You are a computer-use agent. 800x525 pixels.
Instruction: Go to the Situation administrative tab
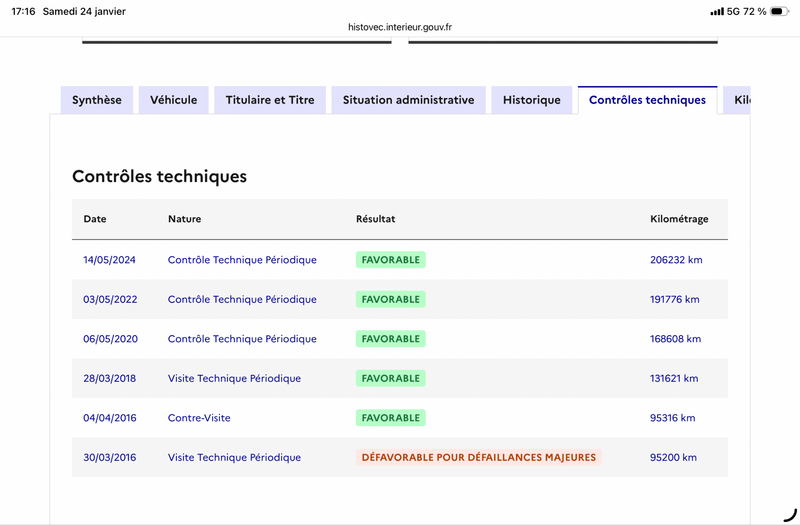tap(408, 100)
